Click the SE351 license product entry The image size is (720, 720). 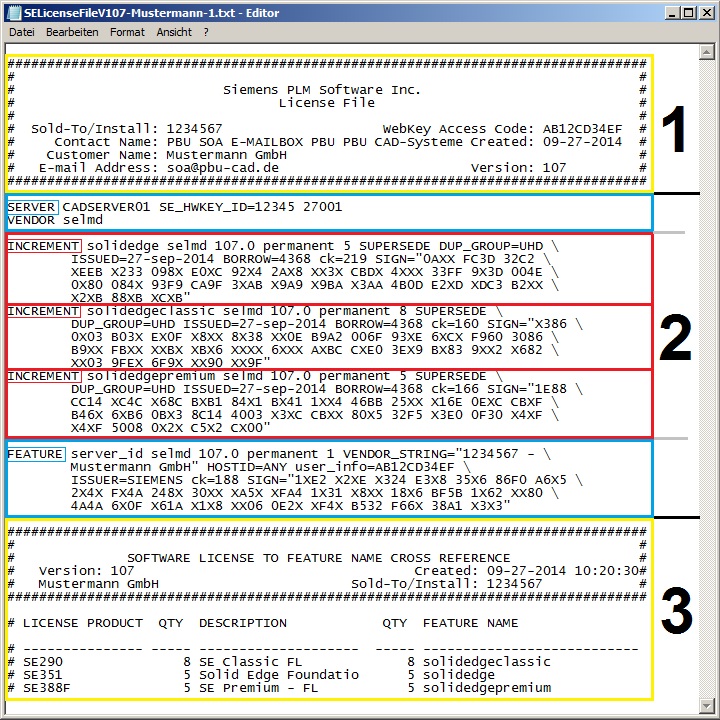tap(43, 675)
